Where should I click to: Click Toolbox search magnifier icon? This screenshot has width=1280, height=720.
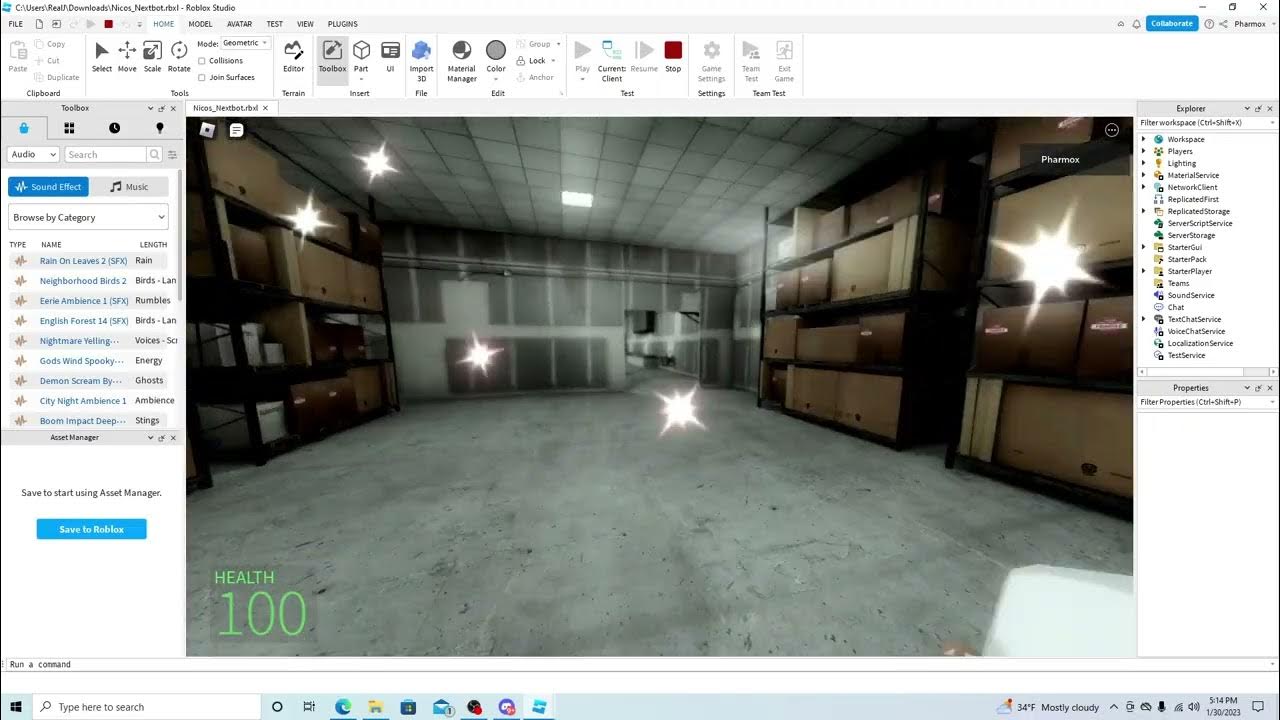pyautogui.click(x=154, y=155)
